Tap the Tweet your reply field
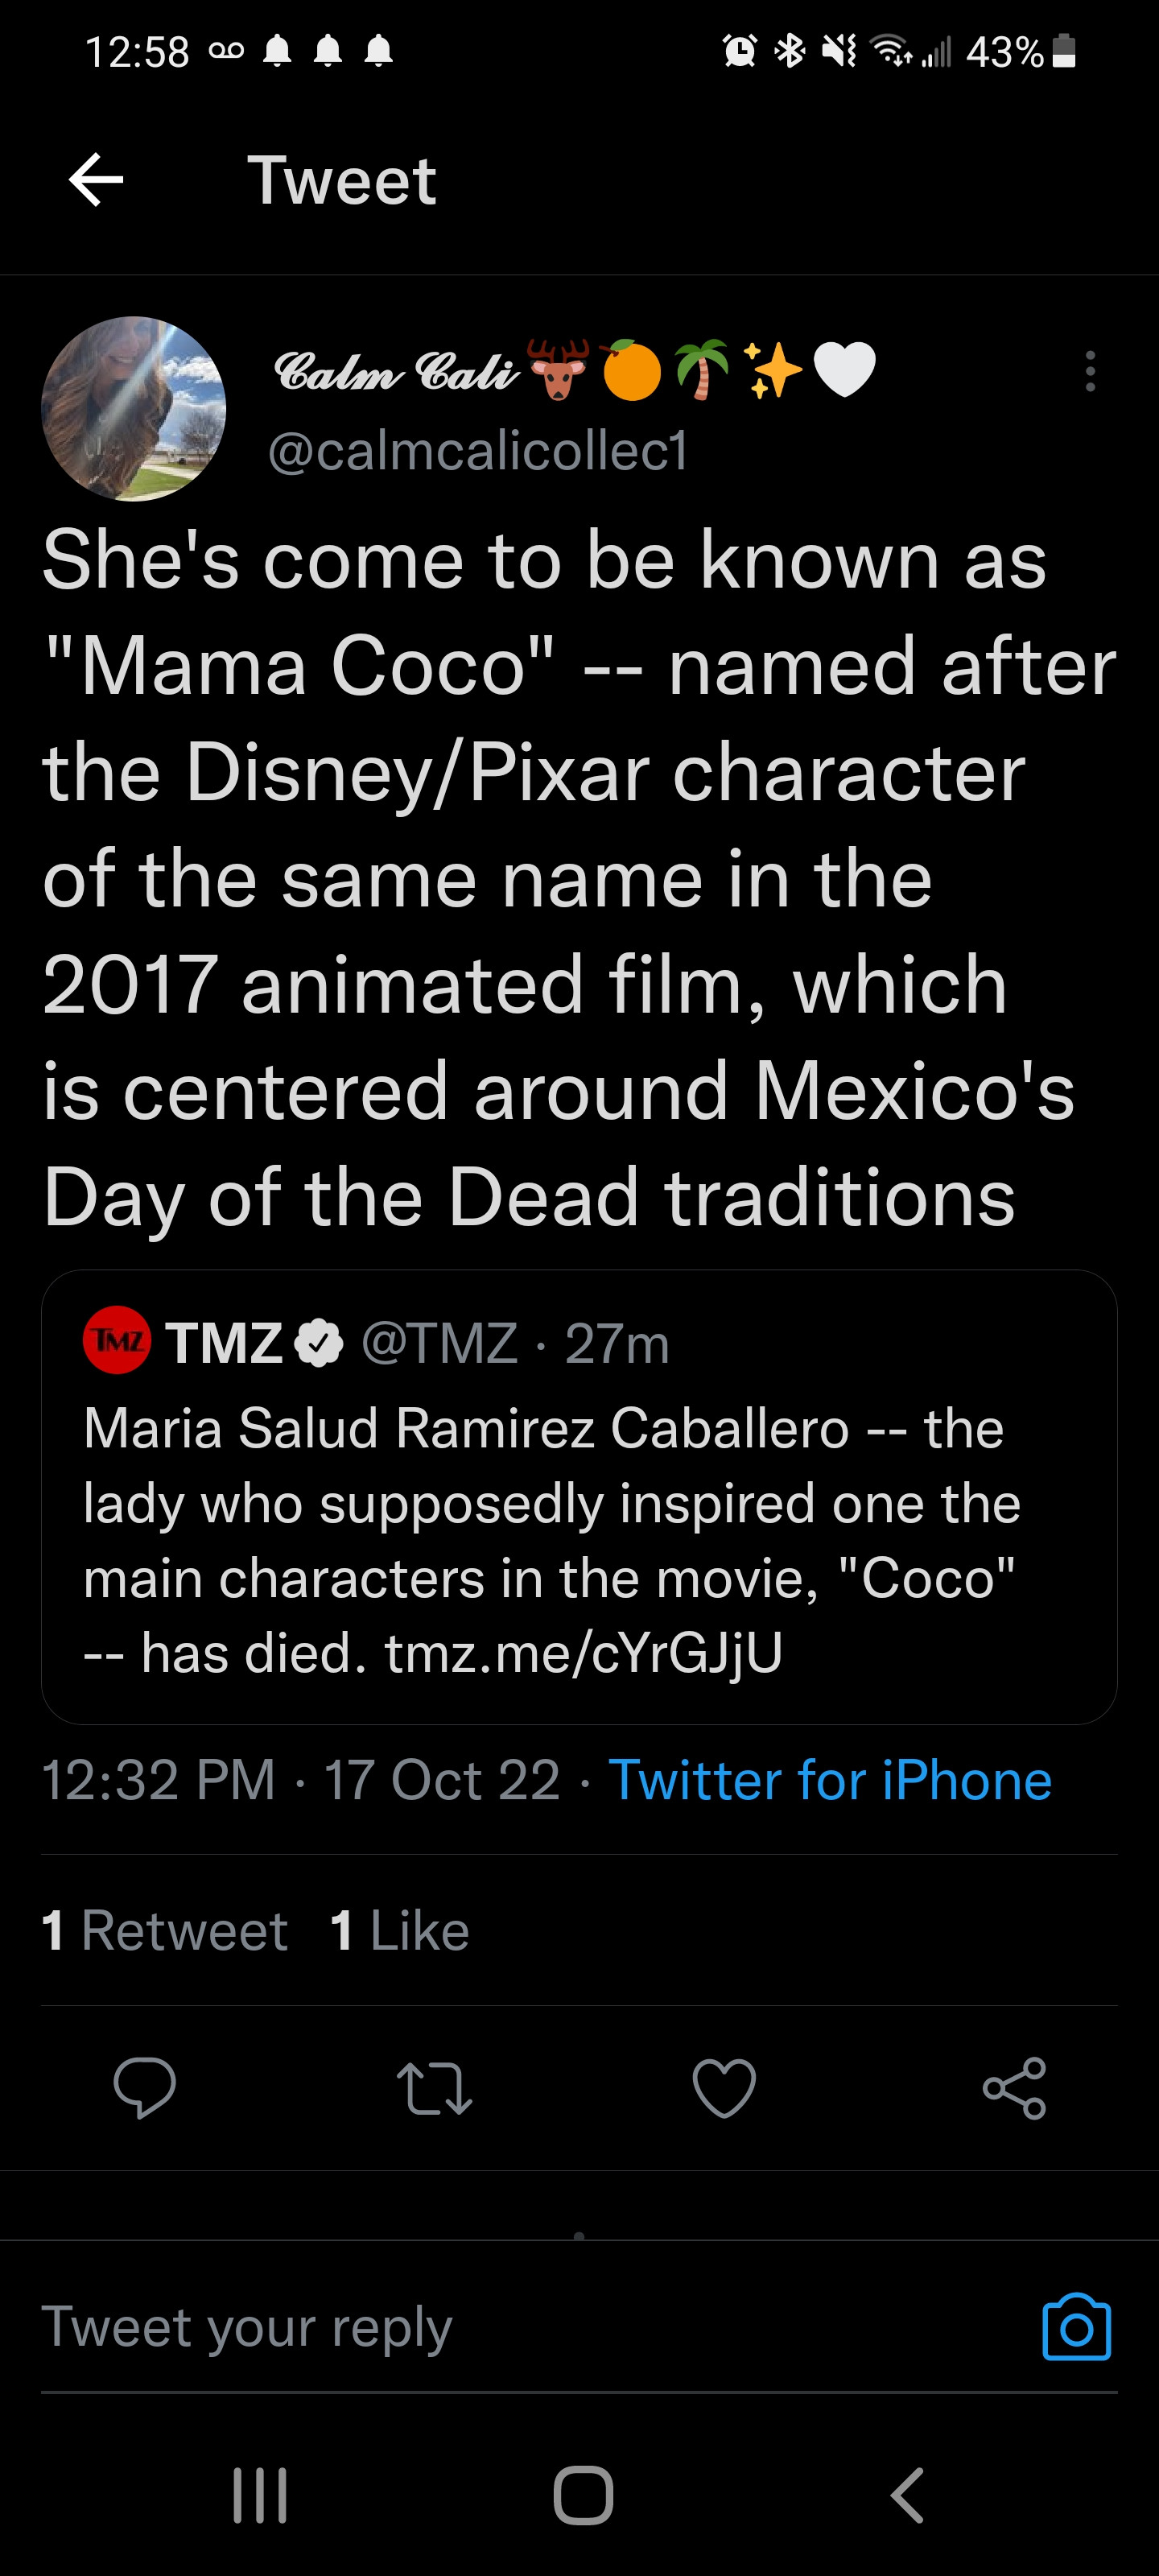 [500, 2328]
